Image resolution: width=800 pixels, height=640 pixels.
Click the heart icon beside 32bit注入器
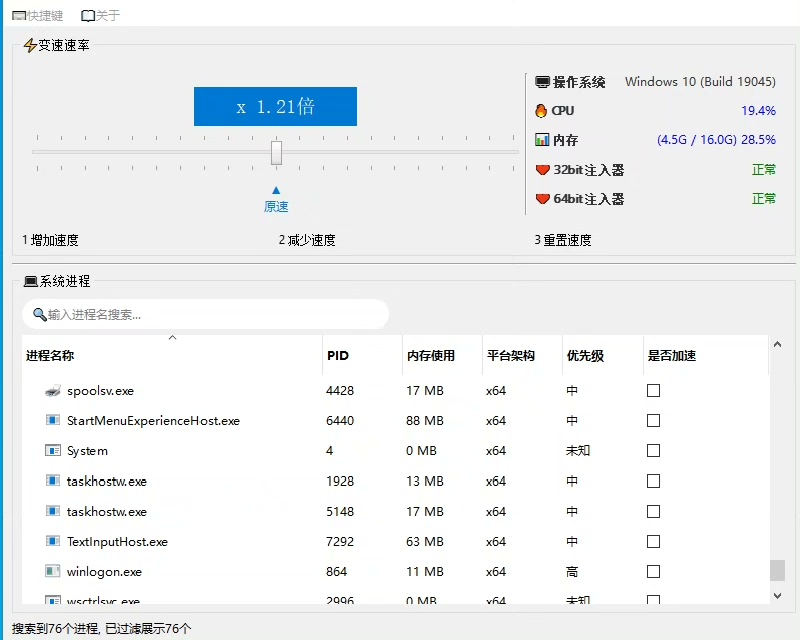[x=542, y=170]
